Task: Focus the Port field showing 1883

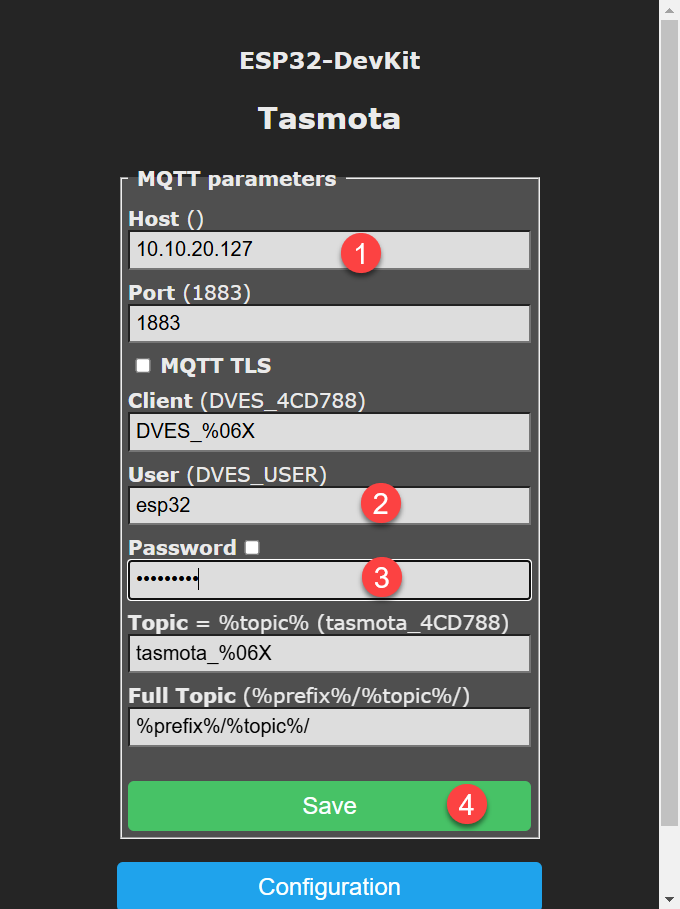Action: [328, 324]
